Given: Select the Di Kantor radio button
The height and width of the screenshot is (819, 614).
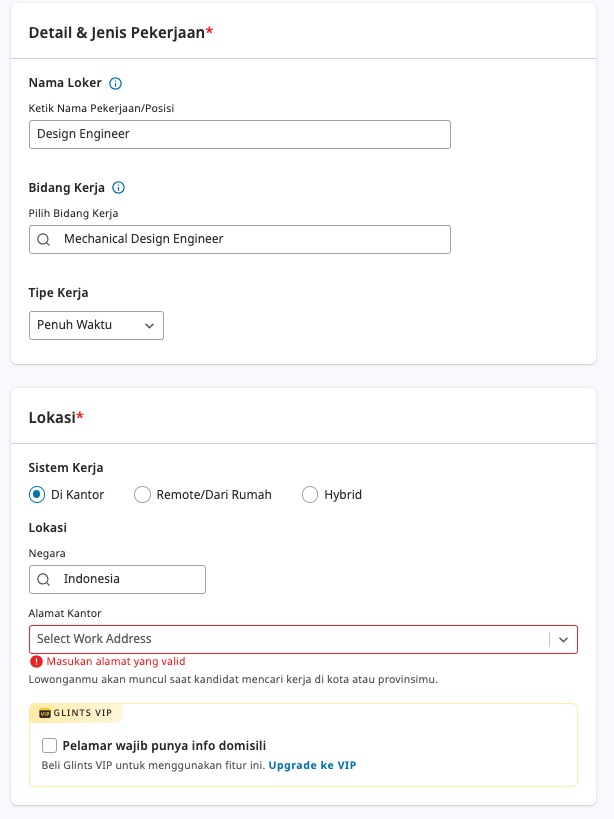Looking at the screenshot, I should coord(37,495).
